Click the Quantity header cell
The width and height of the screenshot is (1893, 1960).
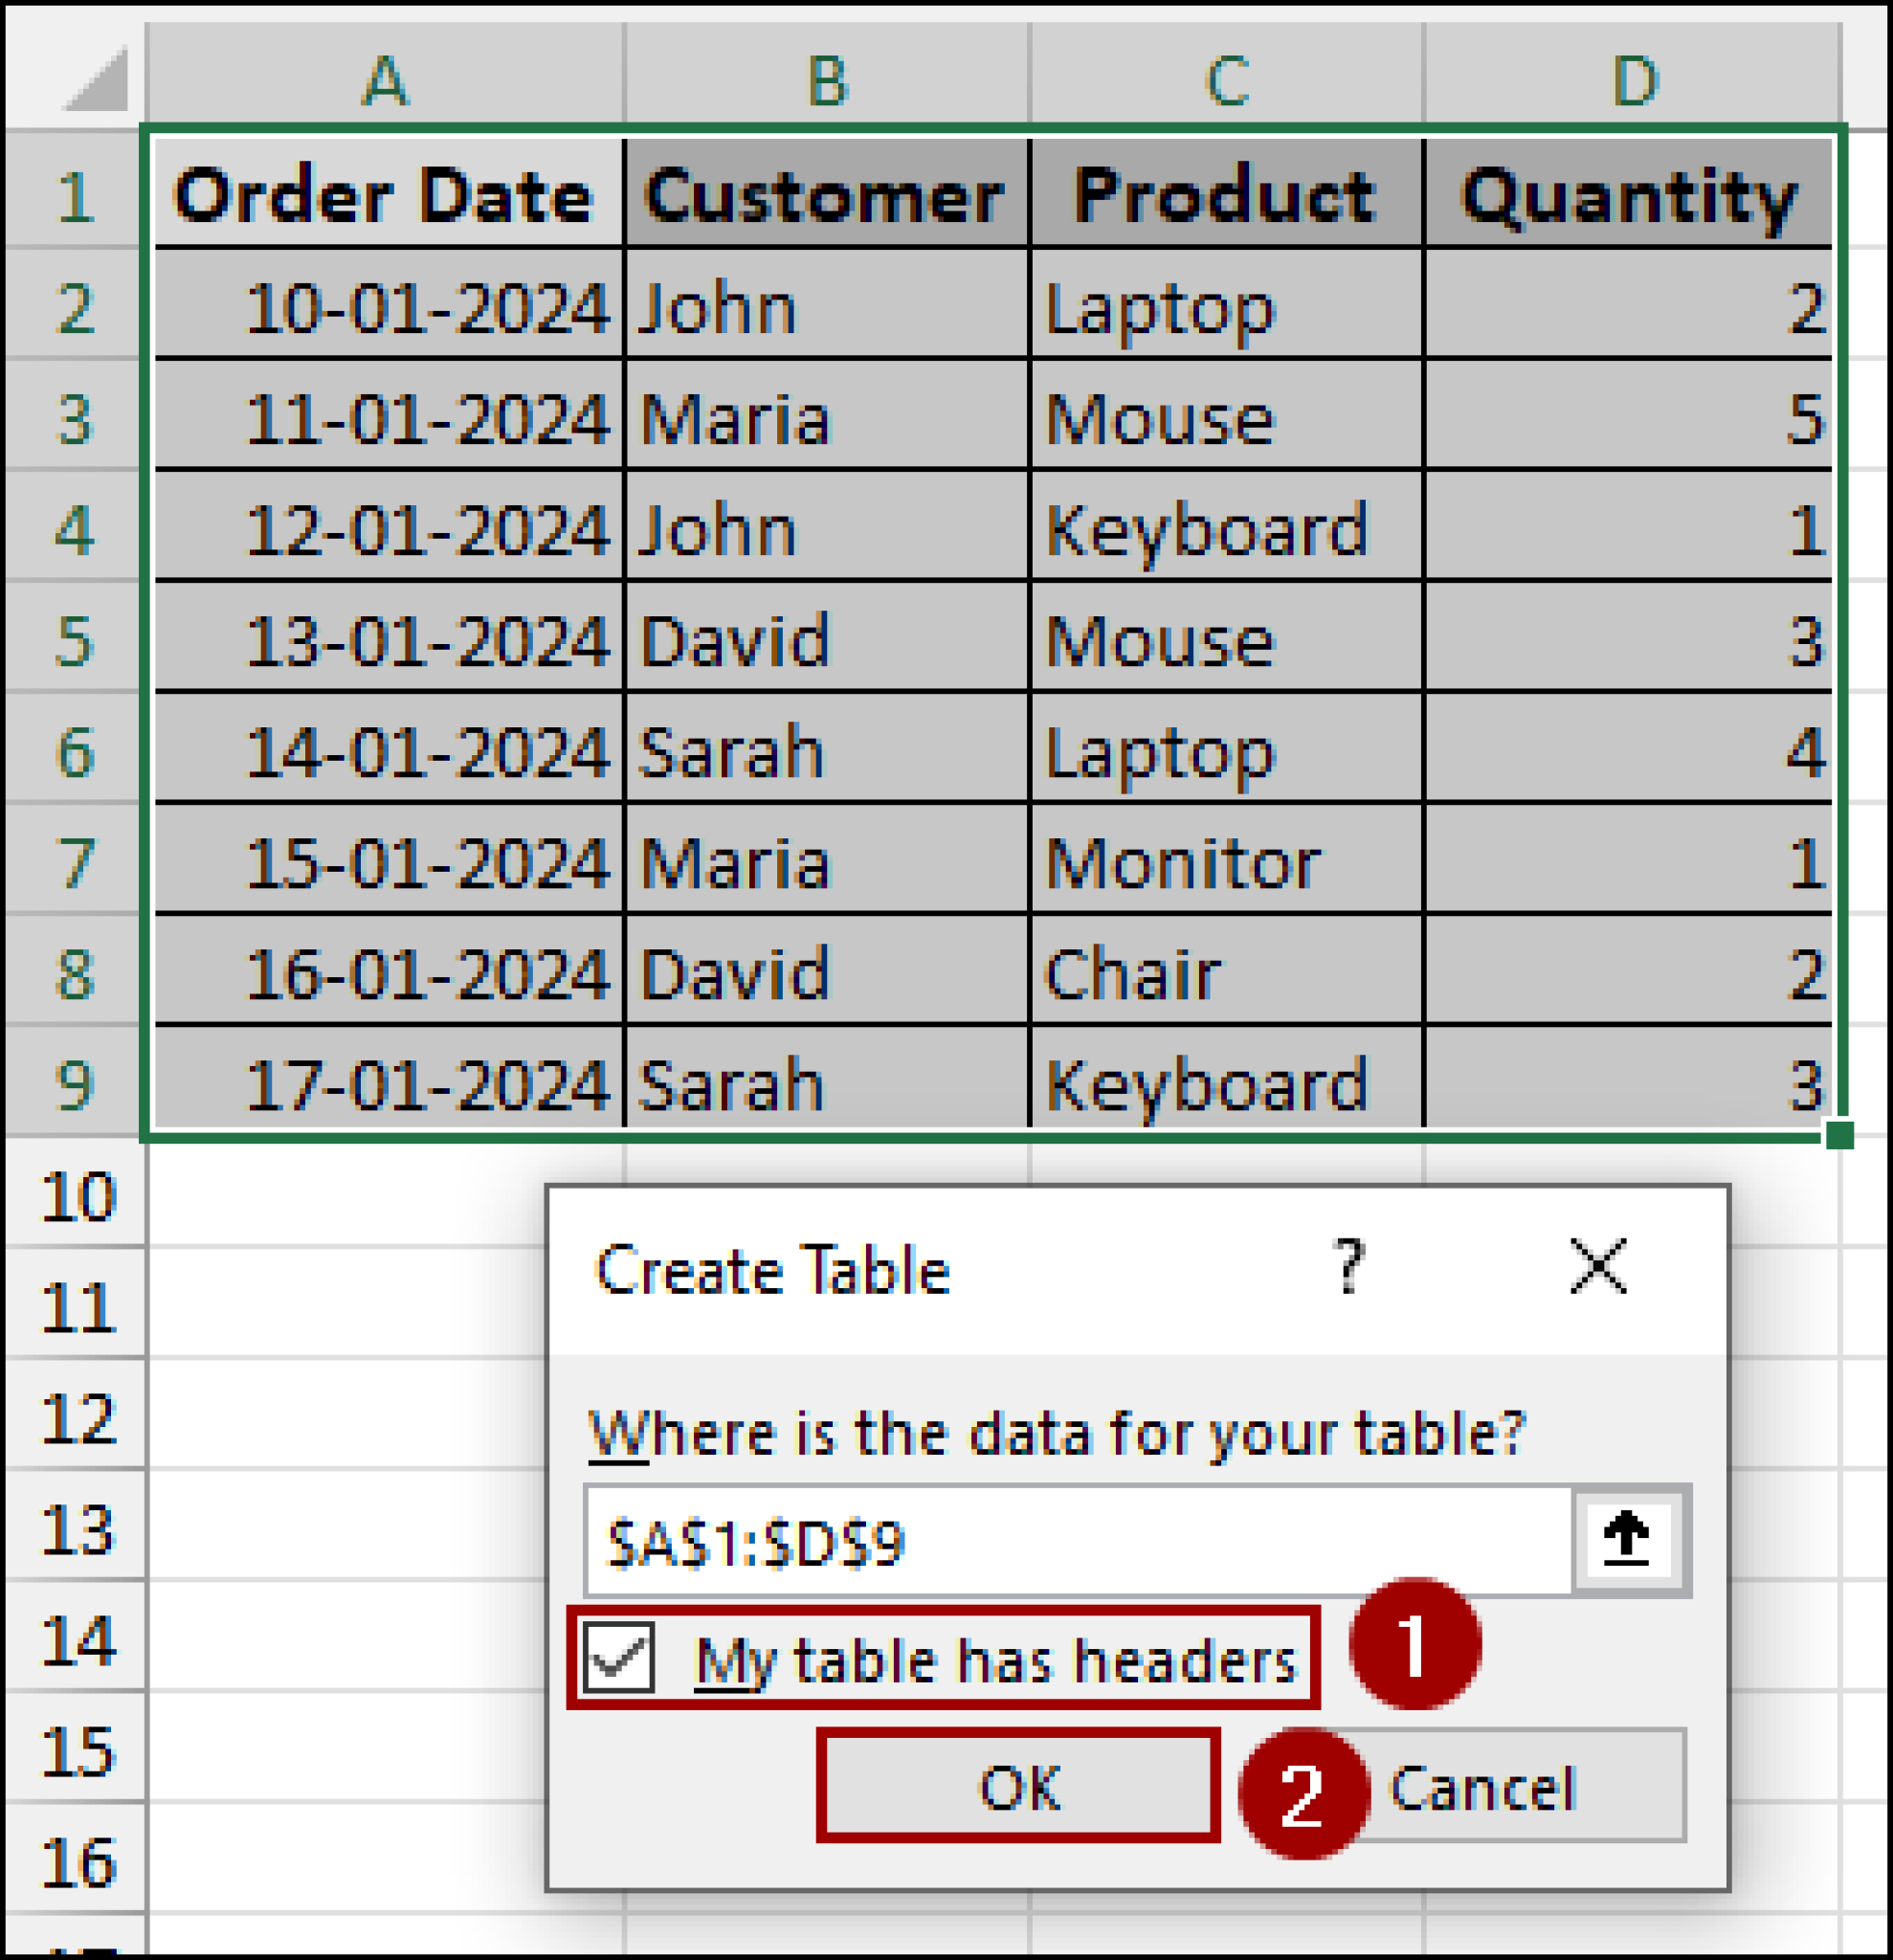click(x=1629, y=196)
